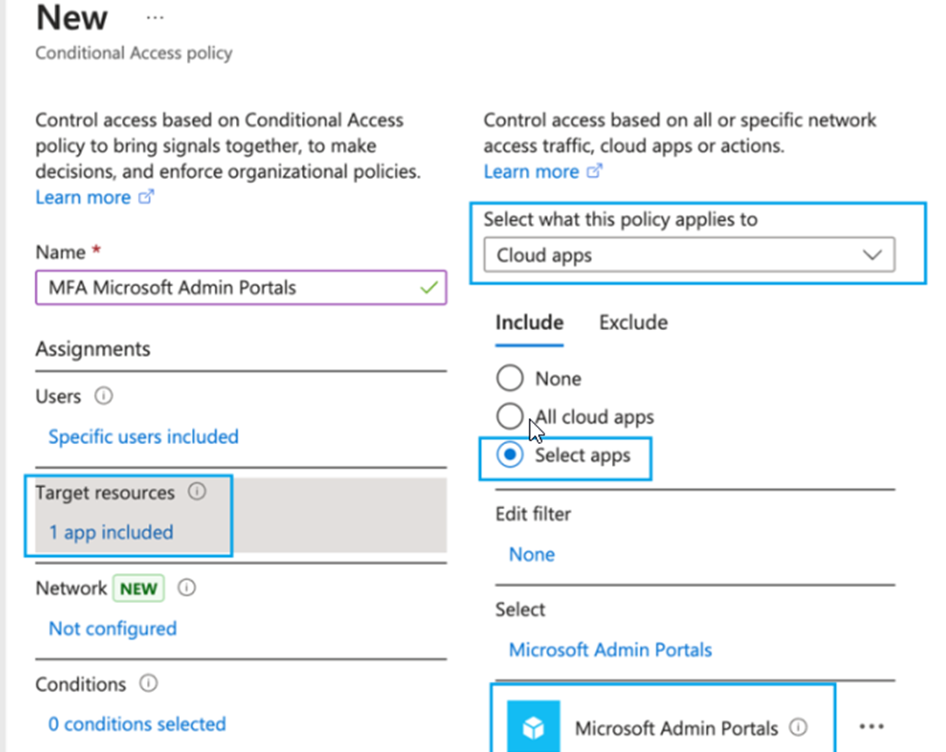
Task: Click the Microsoft Admin Portals app icon
Action: click(x=534, y=727)
